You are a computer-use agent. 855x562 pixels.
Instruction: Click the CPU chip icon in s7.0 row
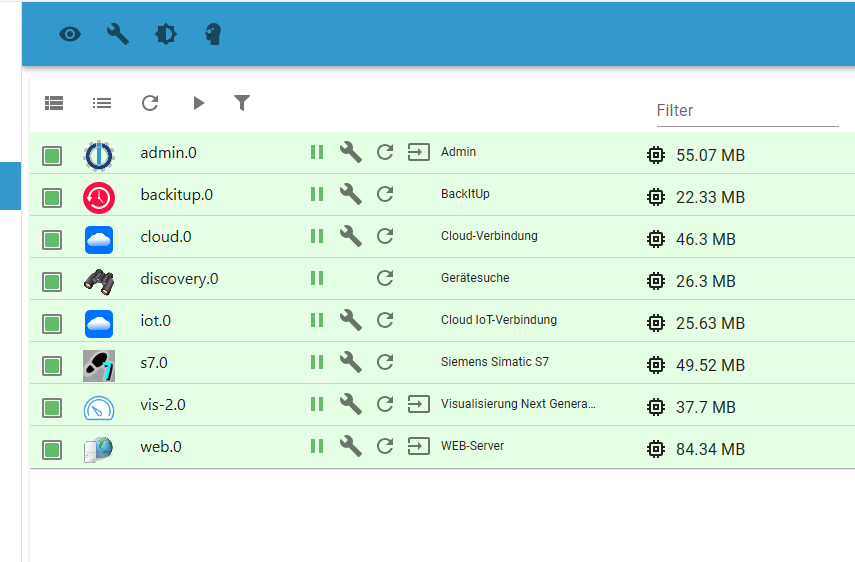click(x=656, y=365)
